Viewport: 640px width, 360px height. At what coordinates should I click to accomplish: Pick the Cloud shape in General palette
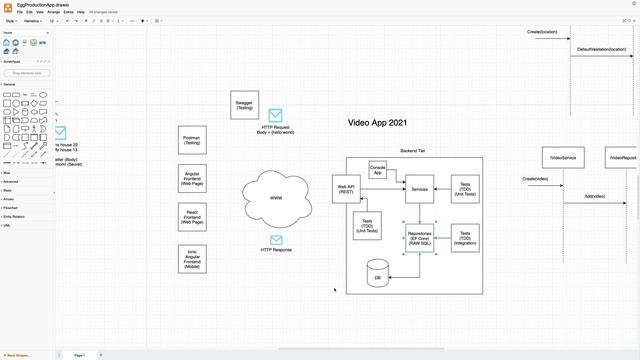click(34, 112)
